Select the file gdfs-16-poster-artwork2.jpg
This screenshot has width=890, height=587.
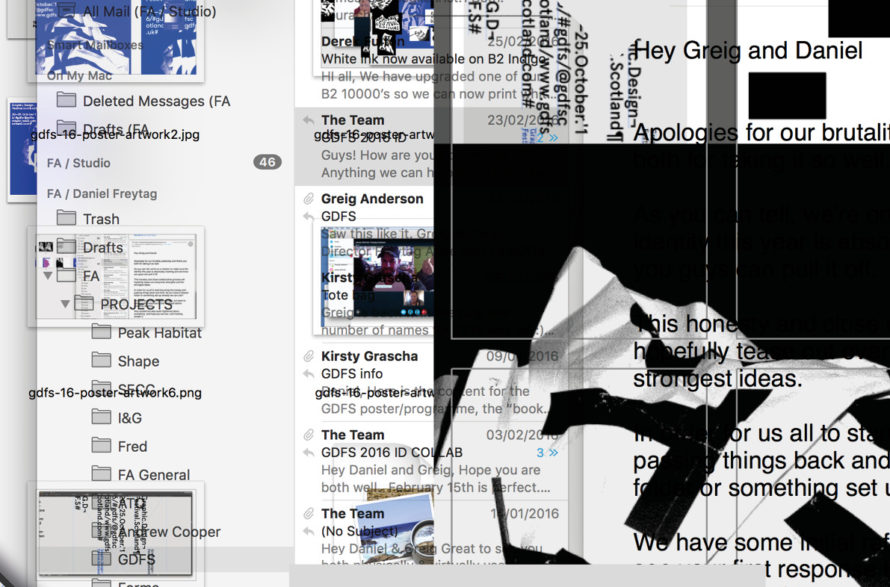[115, 135]
